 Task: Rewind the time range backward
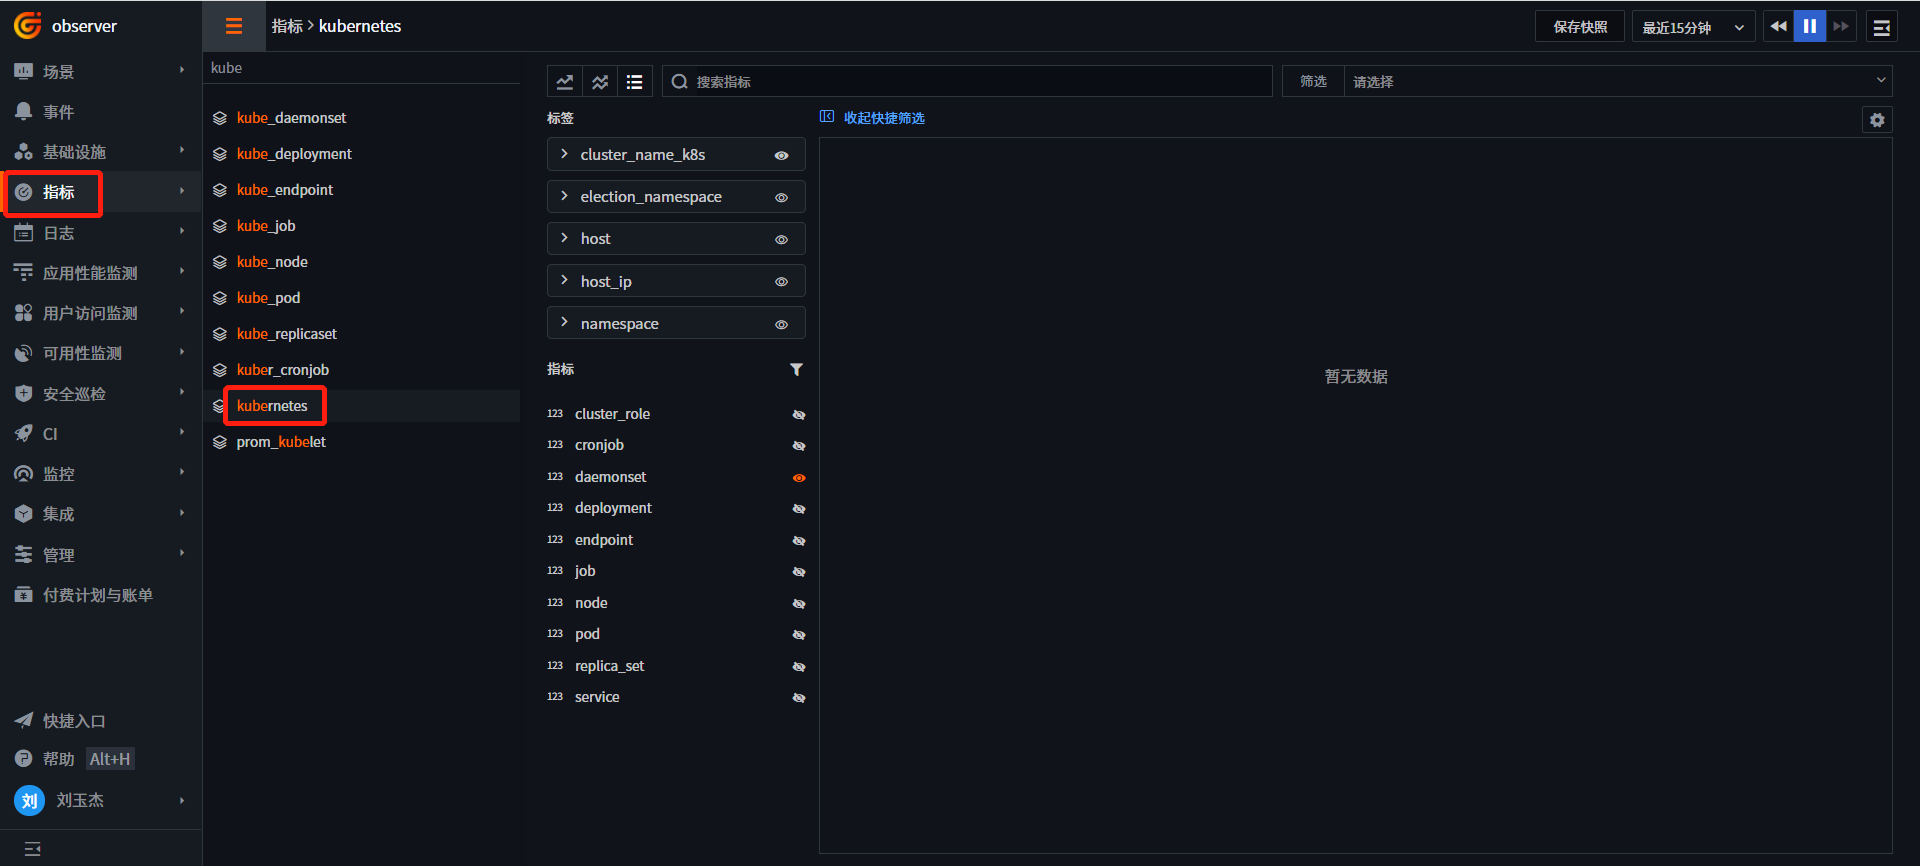pos(1778,27)
